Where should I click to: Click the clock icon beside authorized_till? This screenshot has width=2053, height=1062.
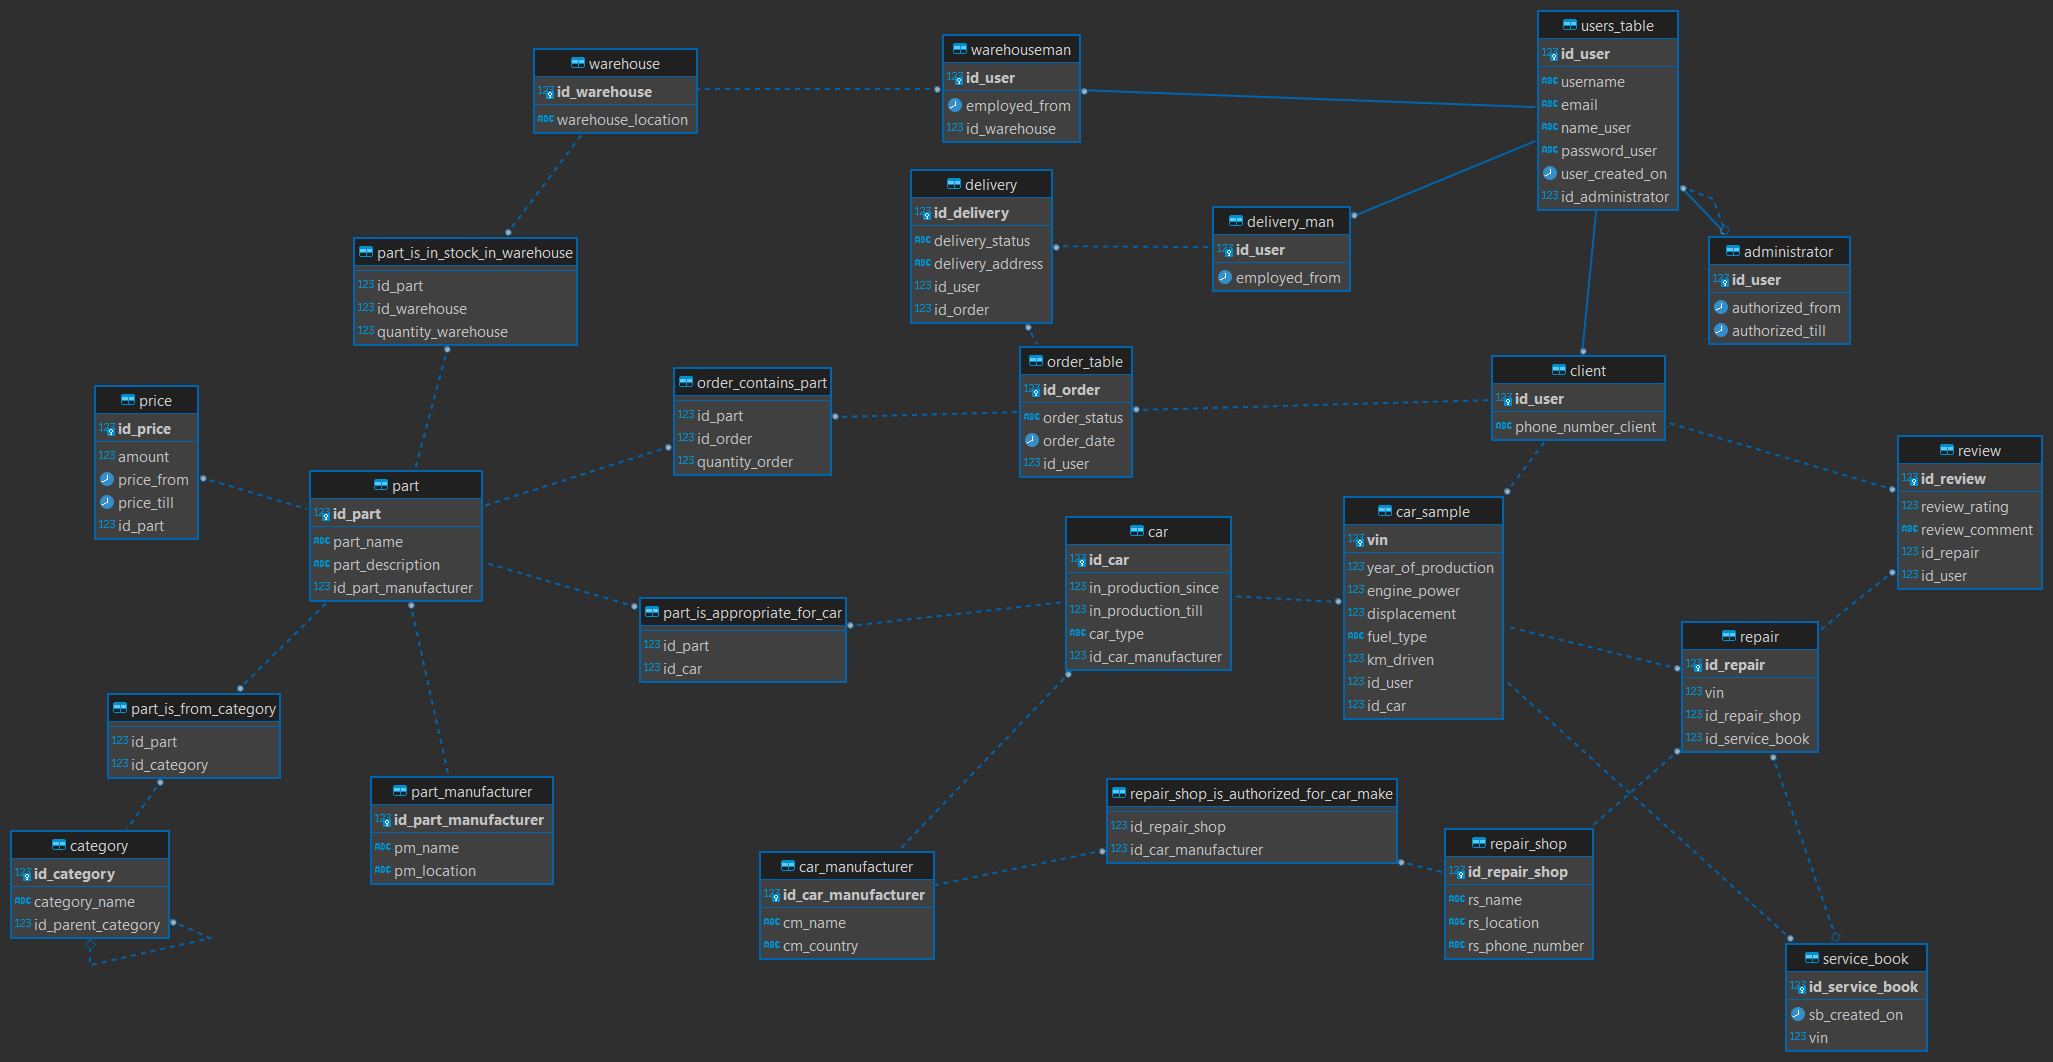pos(1721,330)
